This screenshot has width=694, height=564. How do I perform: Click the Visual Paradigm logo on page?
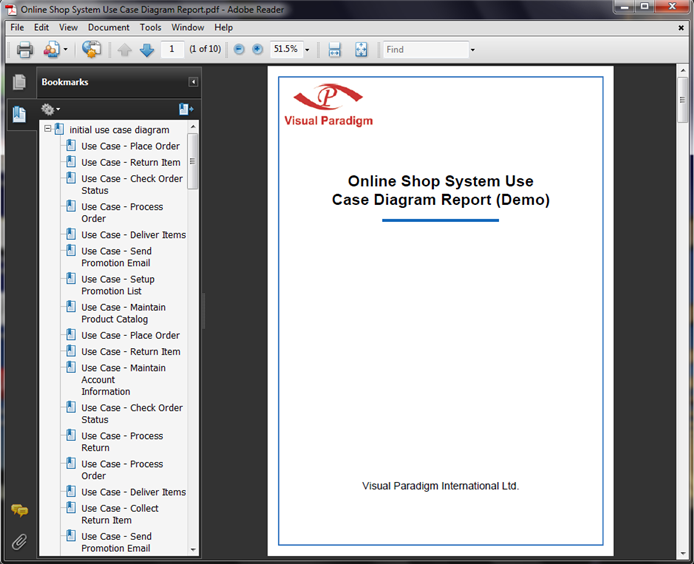point(328,105)
